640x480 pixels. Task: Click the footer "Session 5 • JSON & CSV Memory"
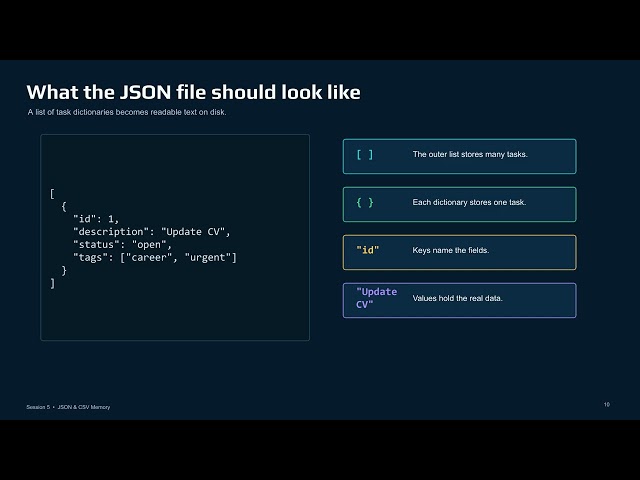point(68,407)
